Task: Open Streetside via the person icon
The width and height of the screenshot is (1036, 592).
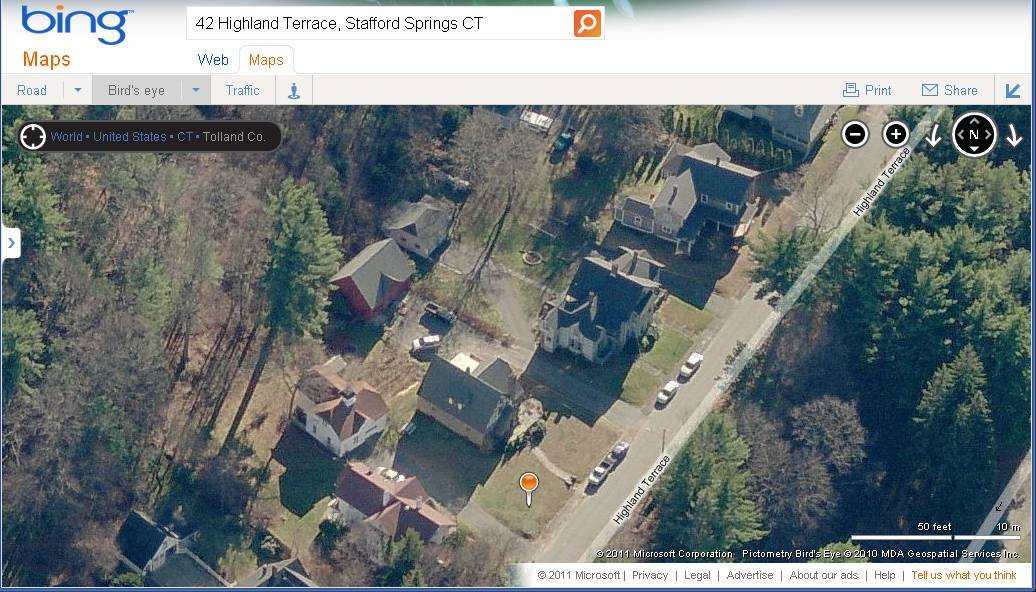Action: [x=294, y=91]
